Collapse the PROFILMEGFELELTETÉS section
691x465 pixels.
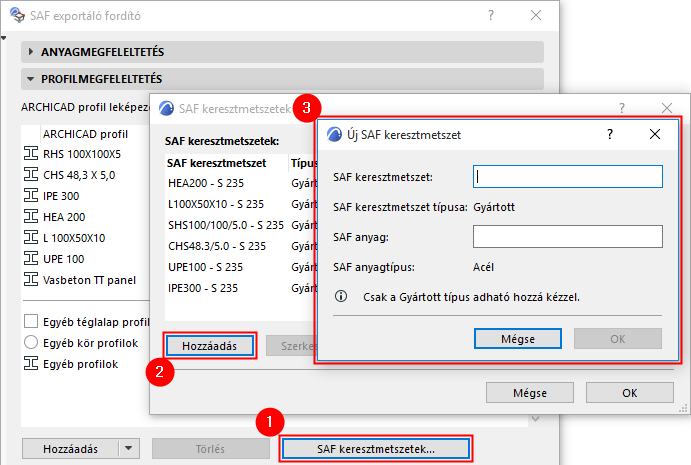click(x=30, y=79)
